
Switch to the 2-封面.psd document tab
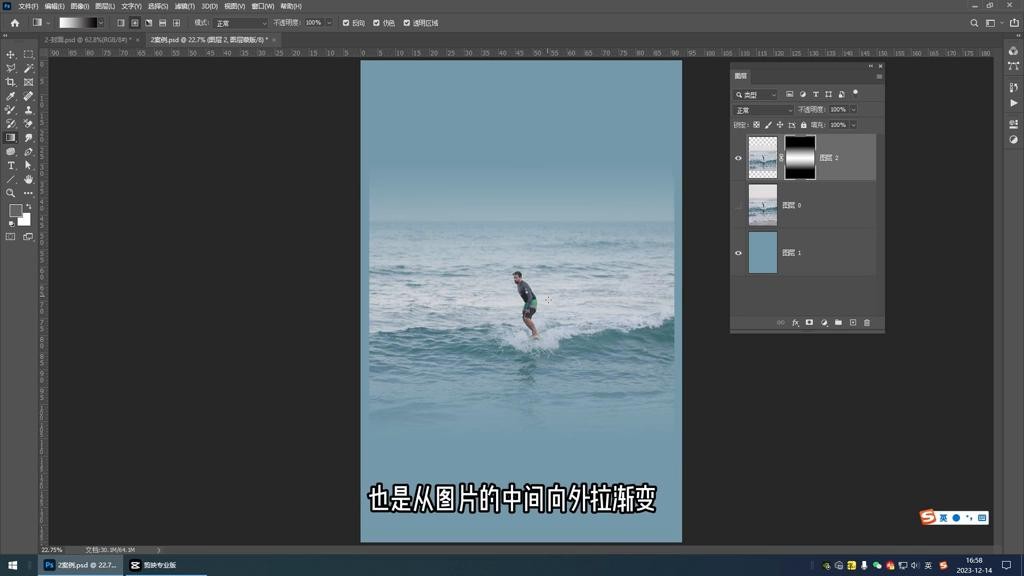tap(88, 40)
